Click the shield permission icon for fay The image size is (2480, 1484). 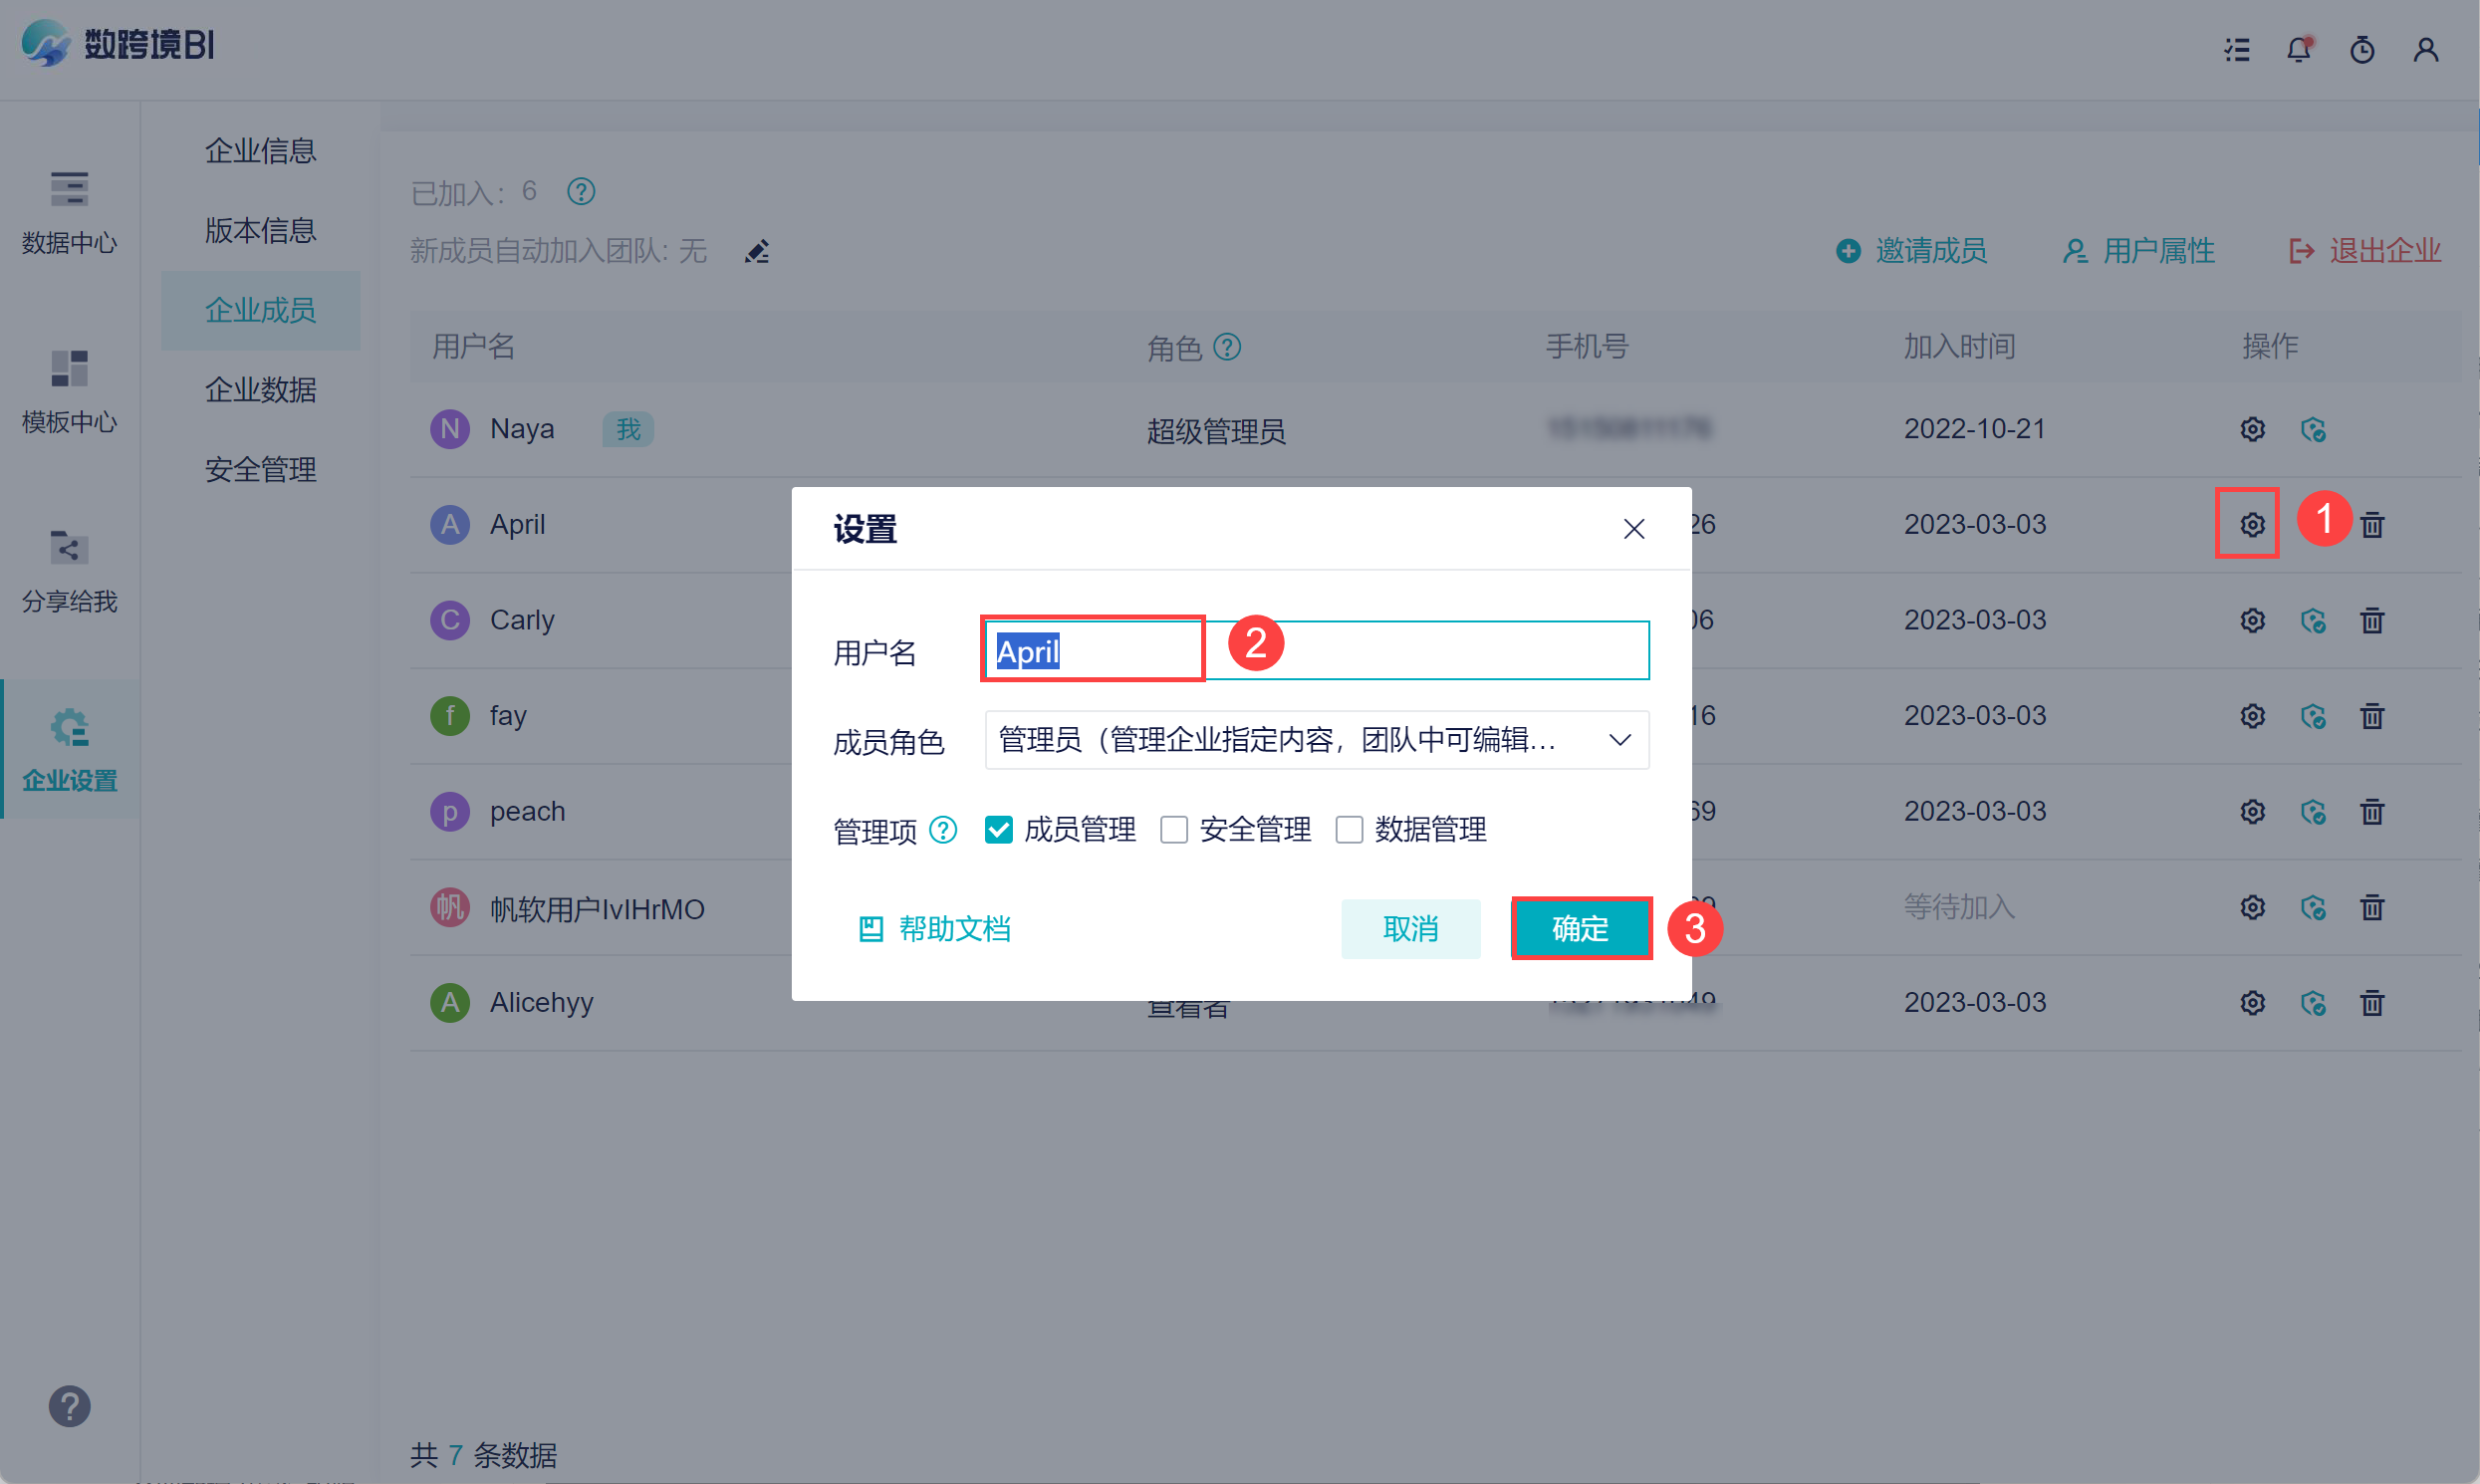point(2312,716)
